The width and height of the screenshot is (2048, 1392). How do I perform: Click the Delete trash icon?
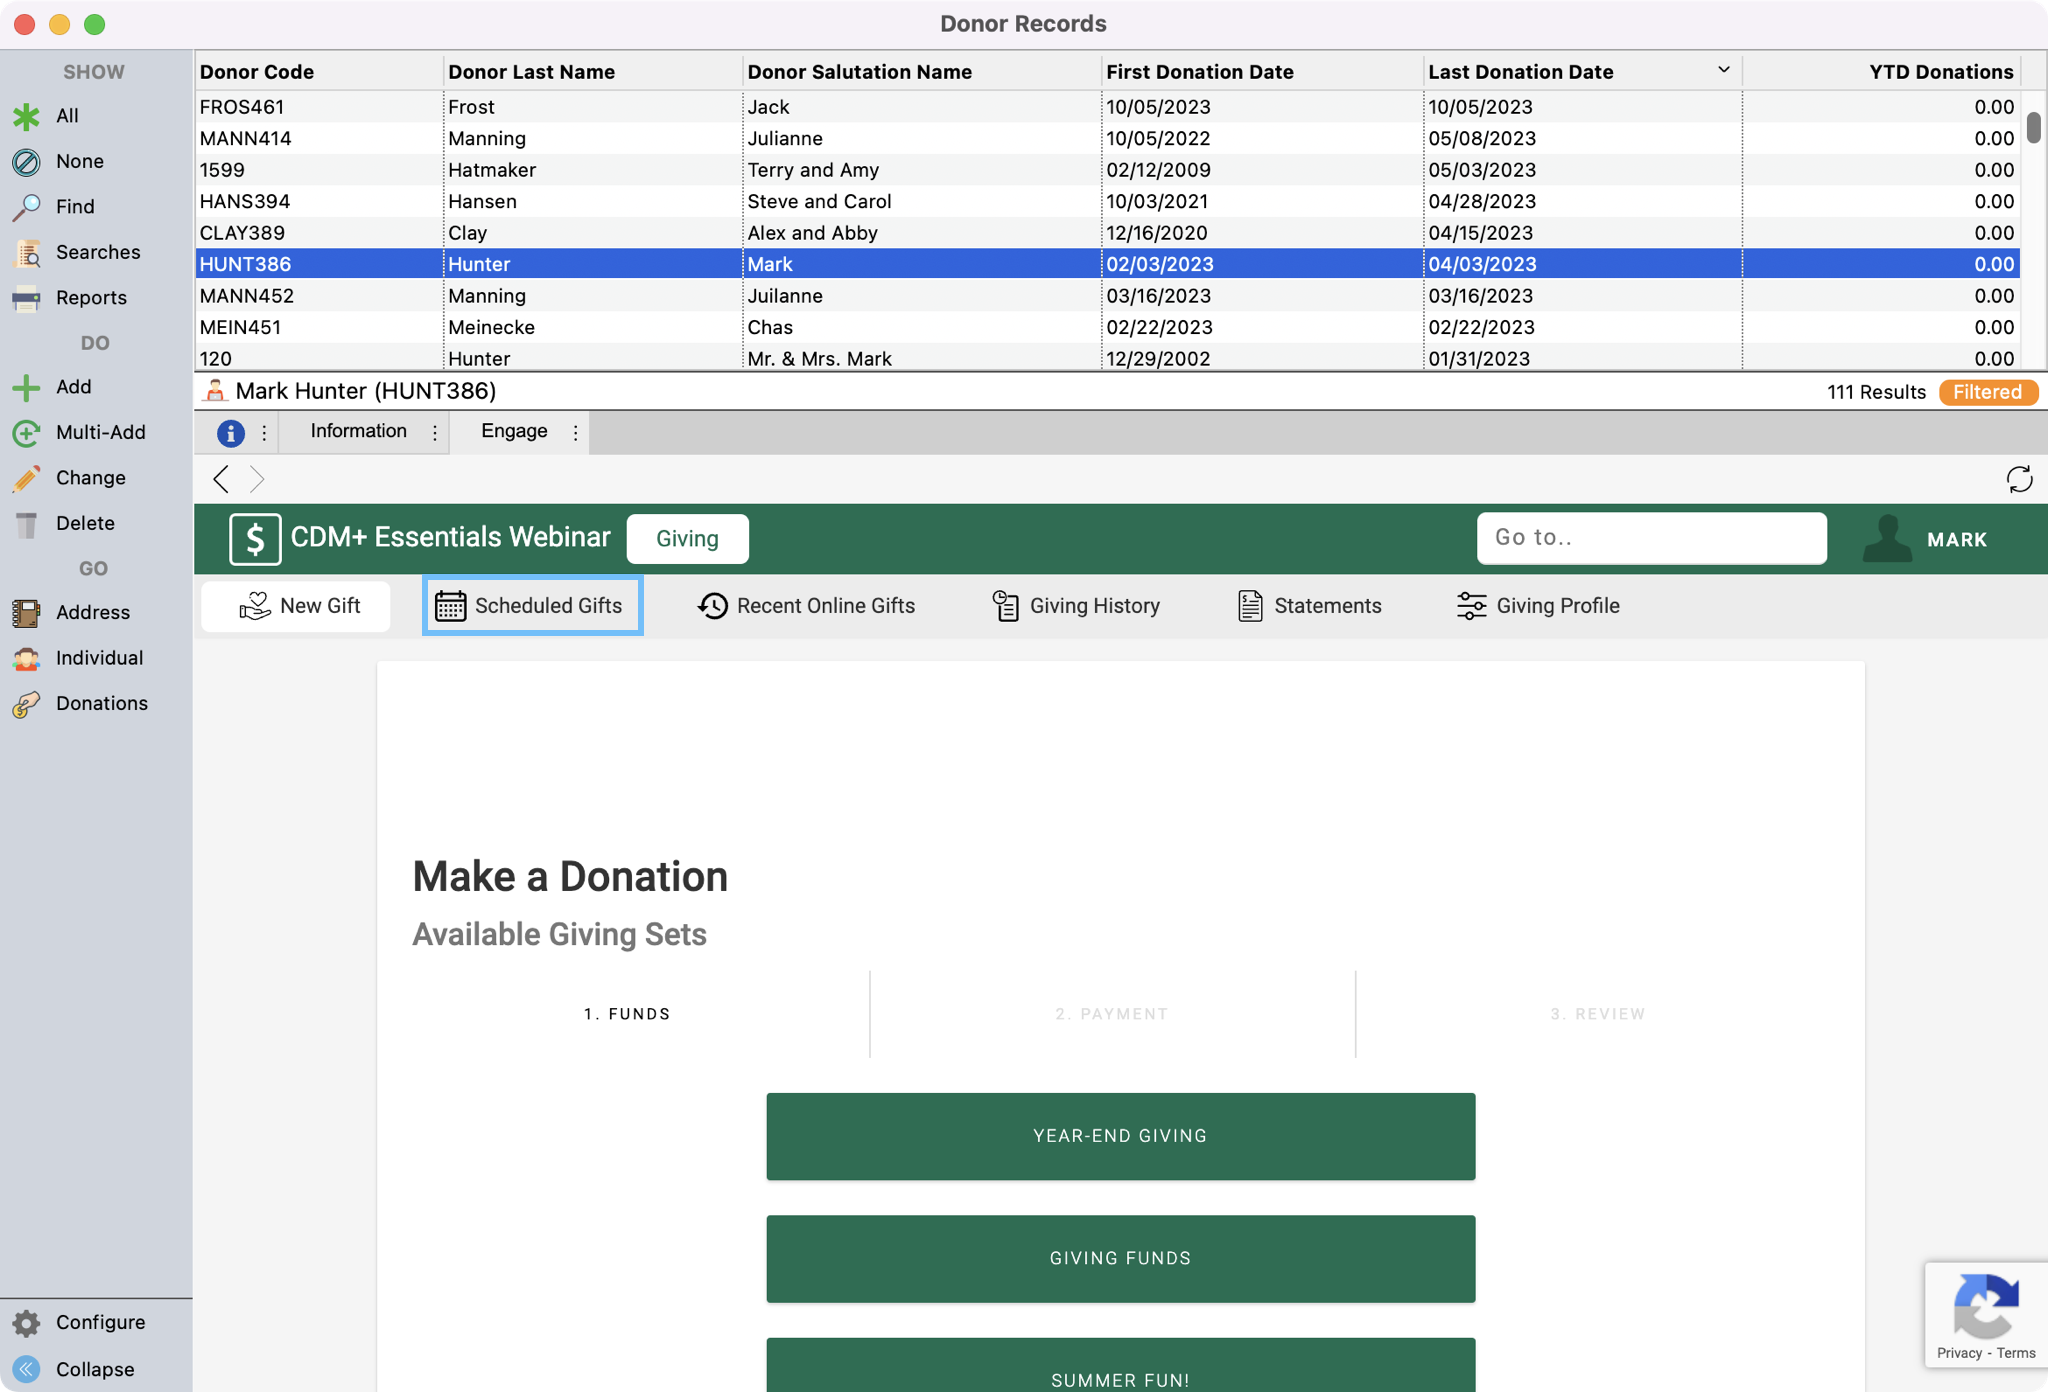tap(27, 524)
